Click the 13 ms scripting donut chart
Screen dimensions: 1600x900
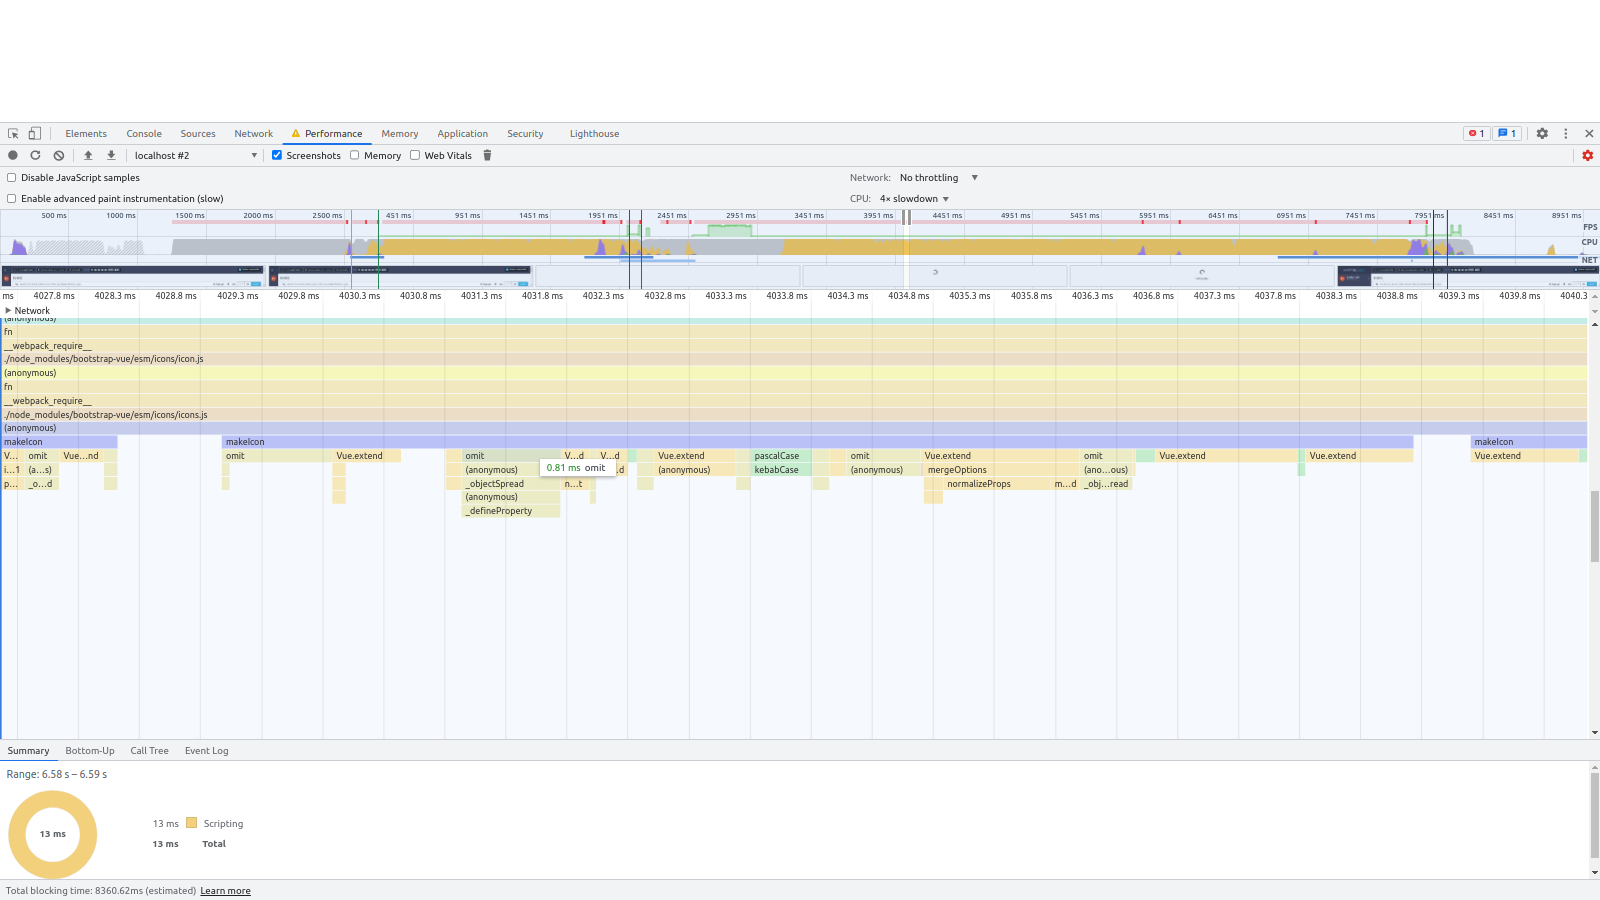tap(53, 834)
